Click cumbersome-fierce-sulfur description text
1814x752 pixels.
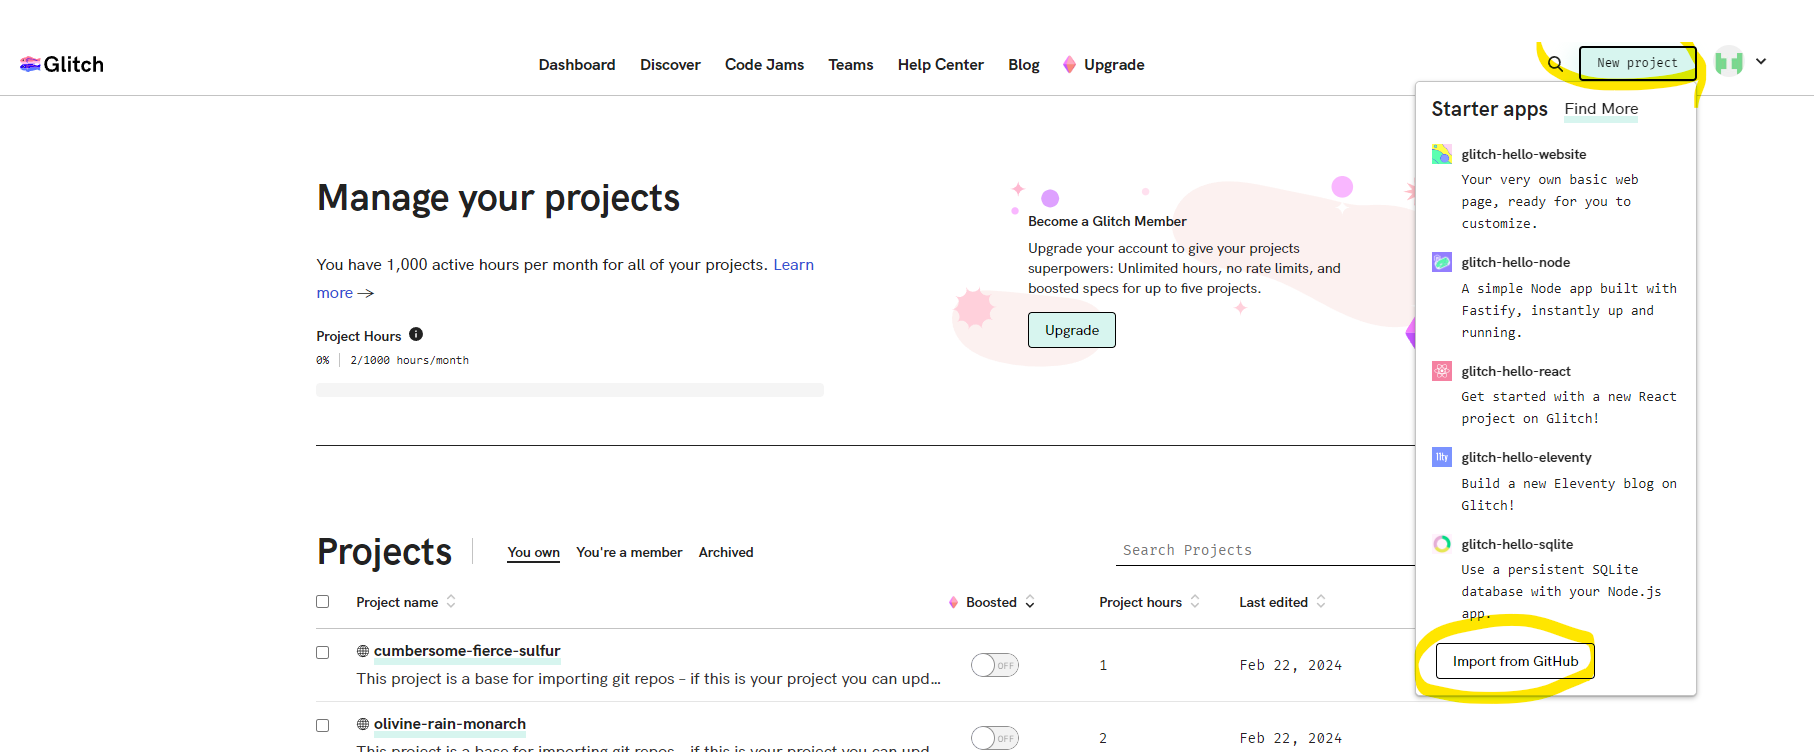pos(648,678)
